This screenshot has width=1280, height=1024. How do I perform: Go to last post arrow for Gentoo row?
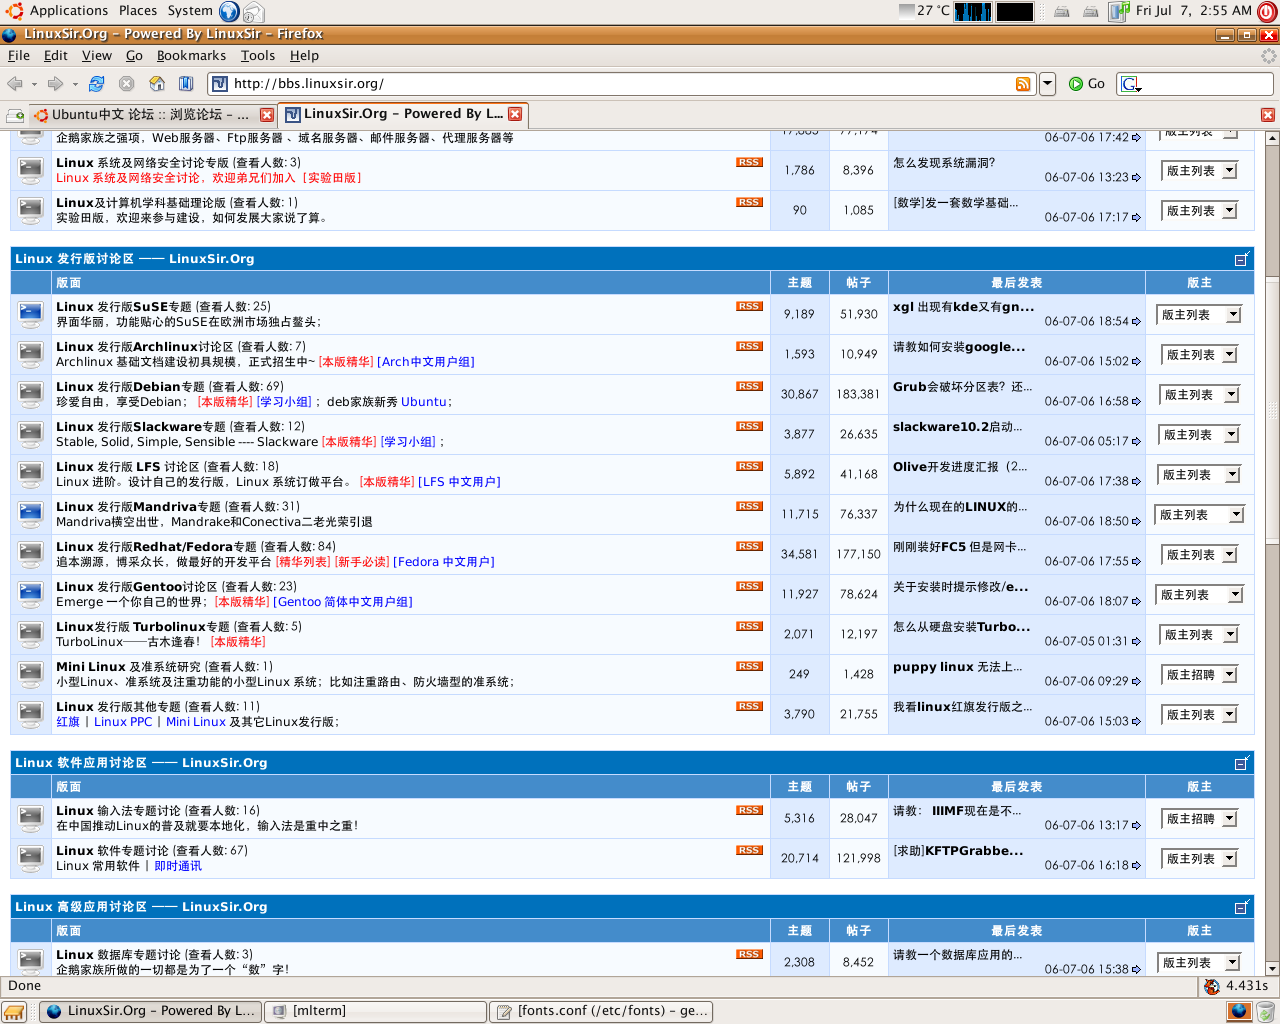(x=1136, y=602)
